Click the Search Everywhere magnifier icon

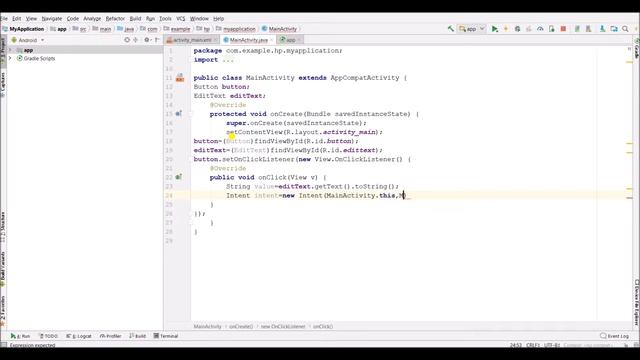(625, 29)
